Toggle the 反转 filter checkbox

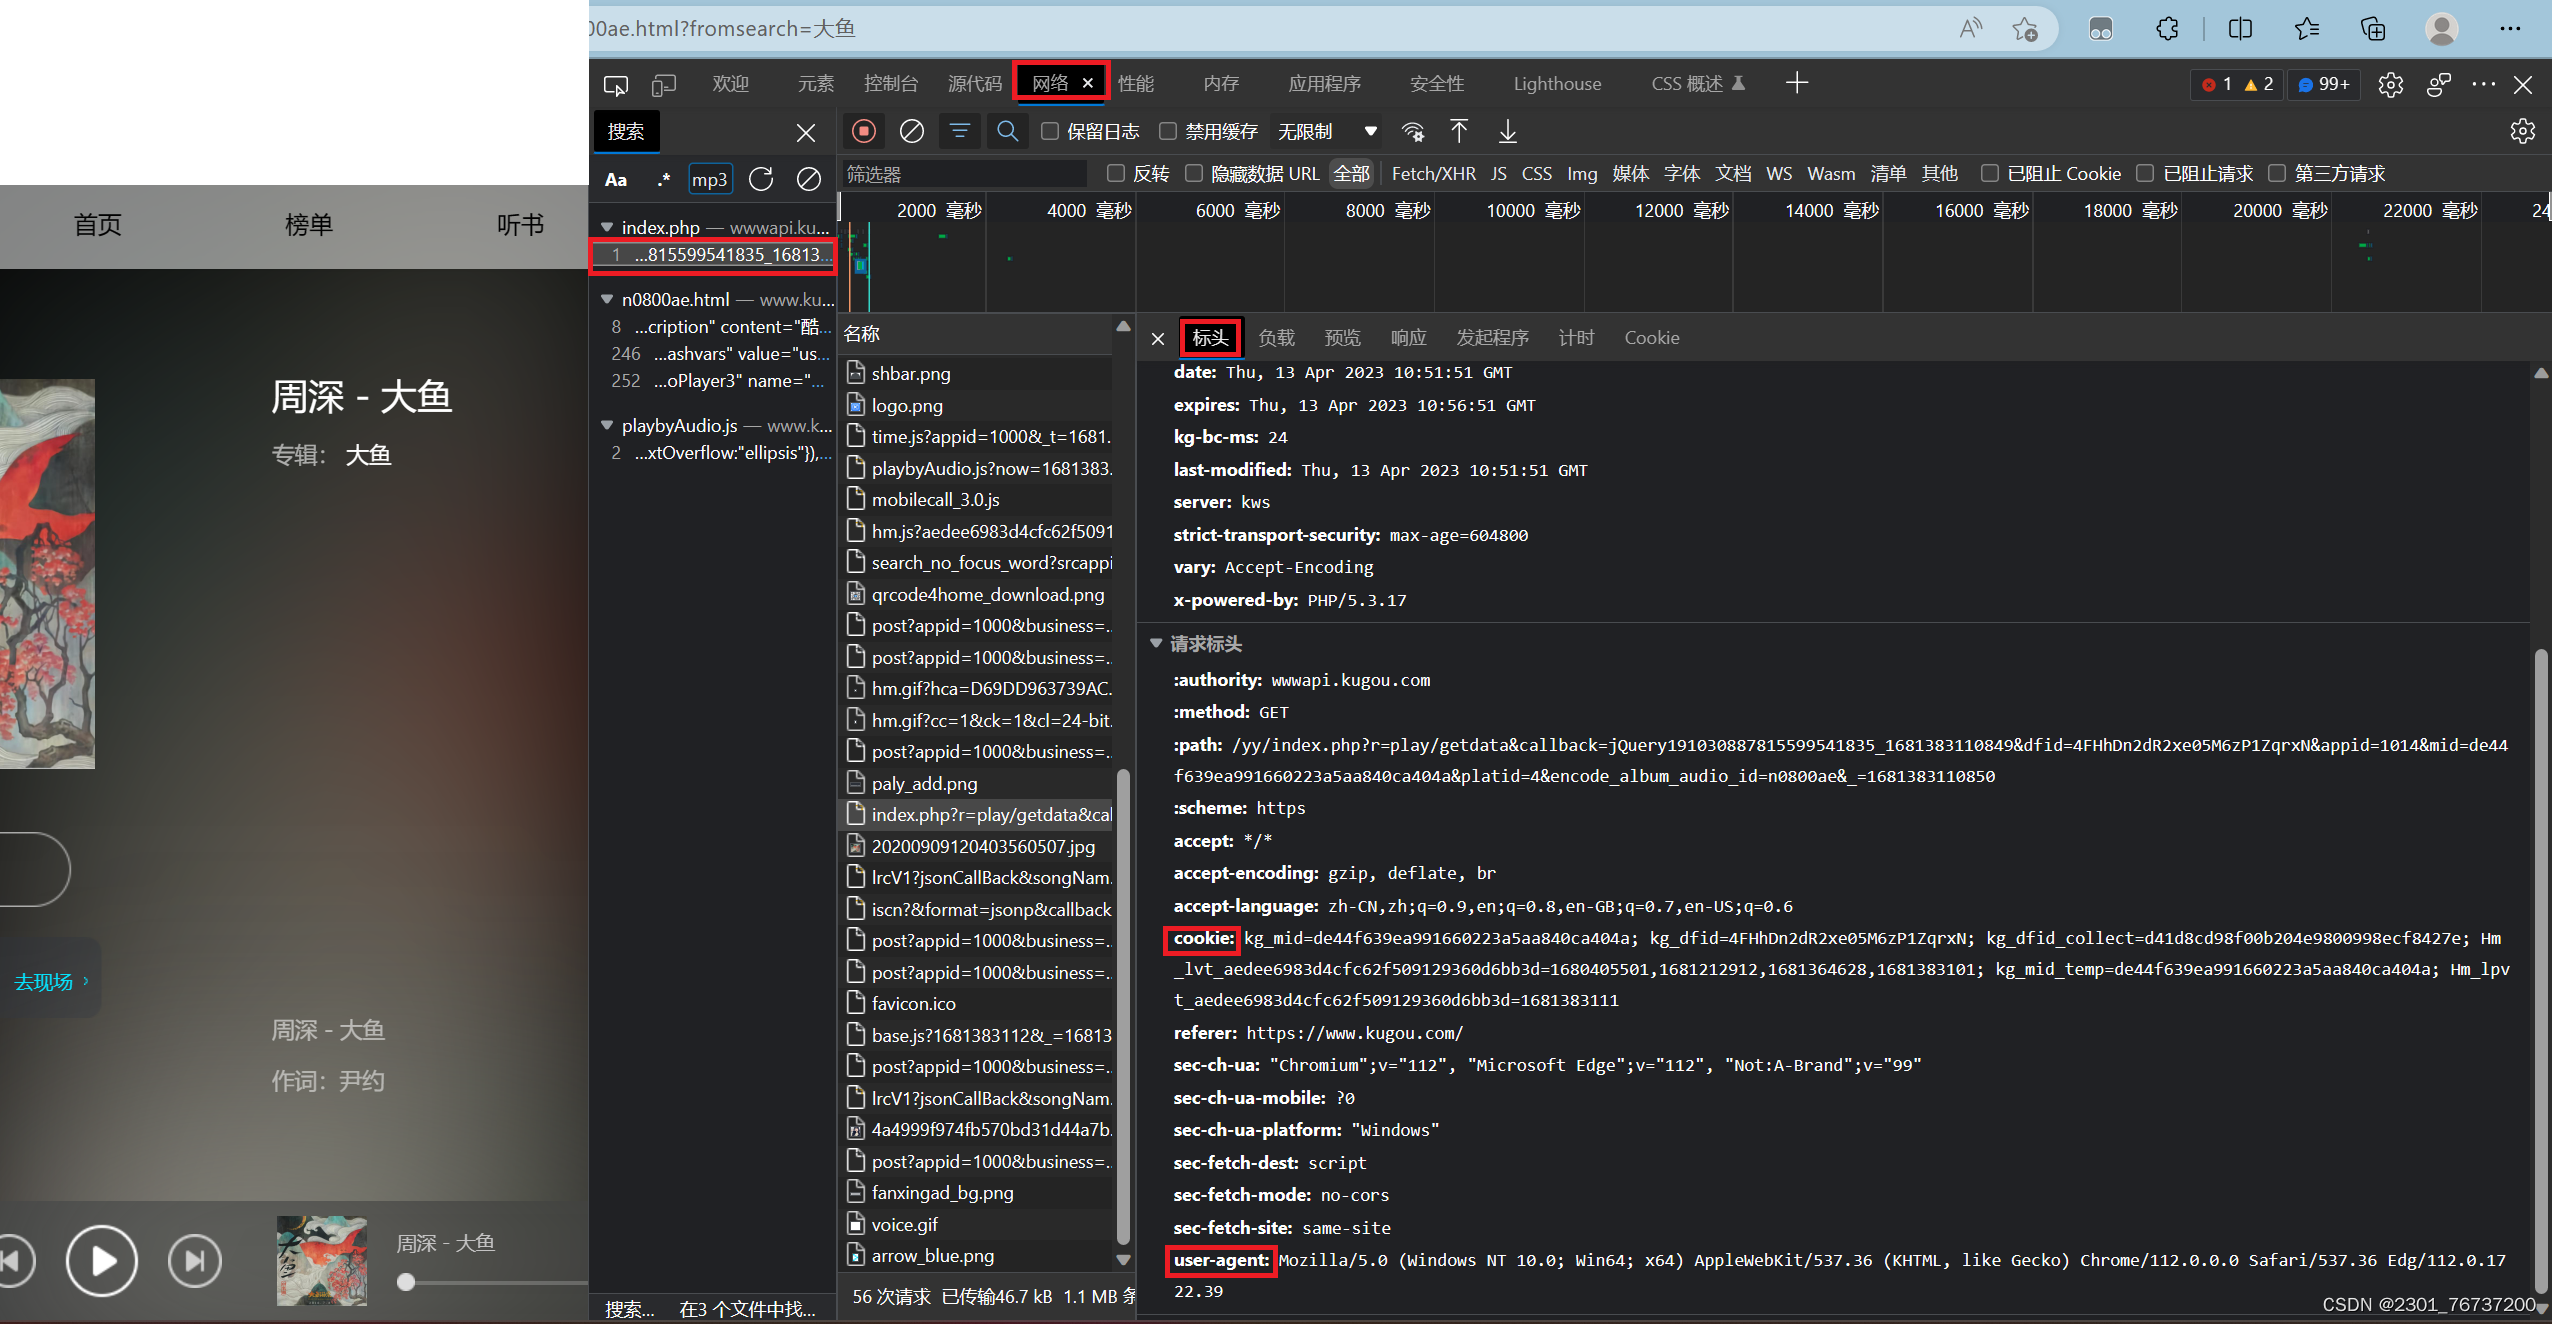pyautogui.click(x=1116, y=173)
